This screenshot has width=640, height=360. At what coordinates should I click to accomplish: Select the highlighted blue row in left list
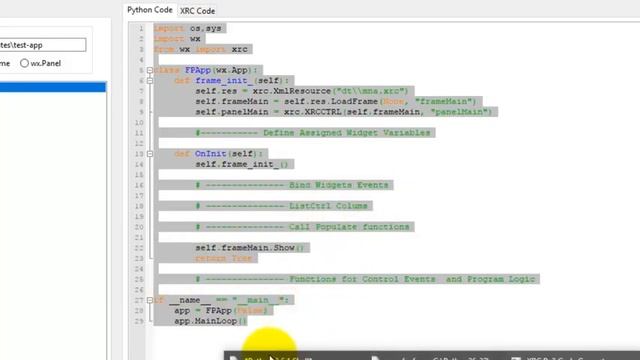click(x=53, y=87)
